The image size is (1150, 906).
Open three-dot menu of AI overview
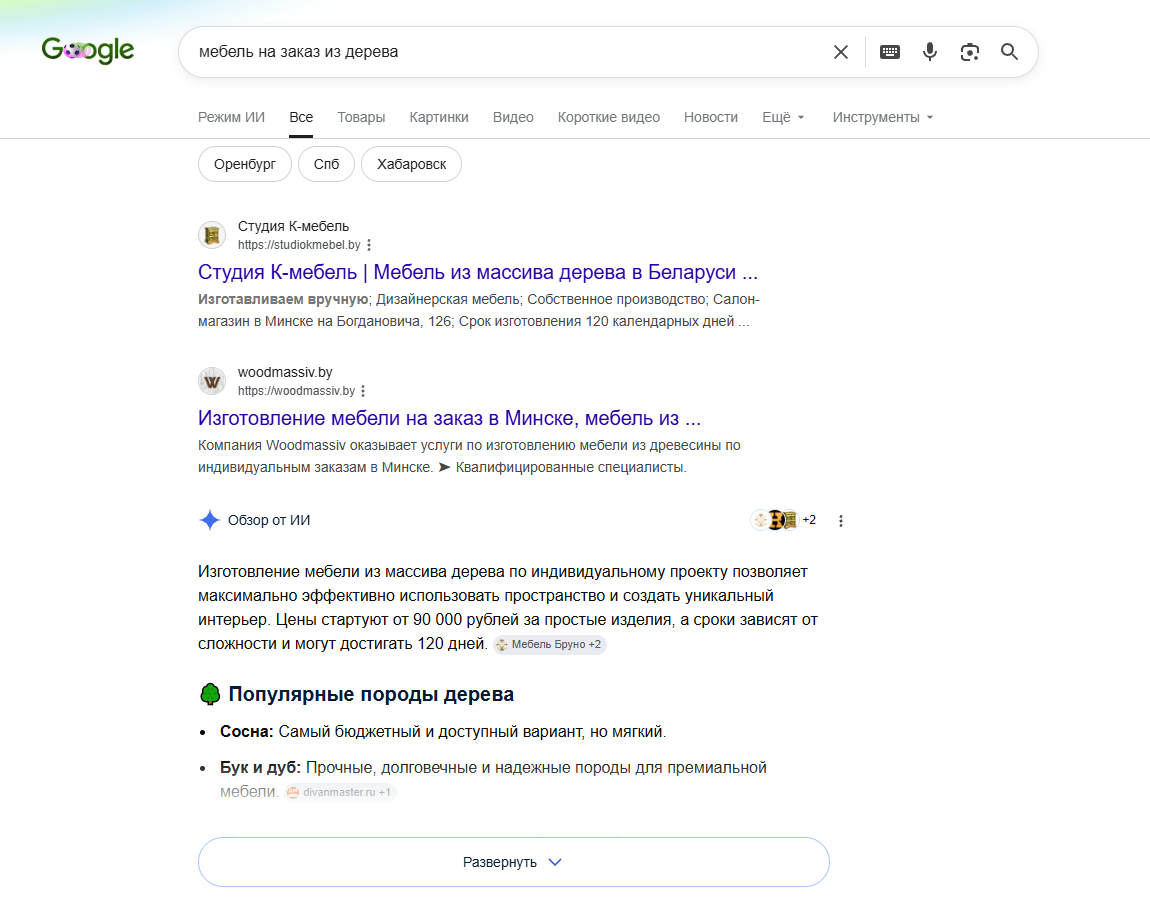[x=840, y=521]
